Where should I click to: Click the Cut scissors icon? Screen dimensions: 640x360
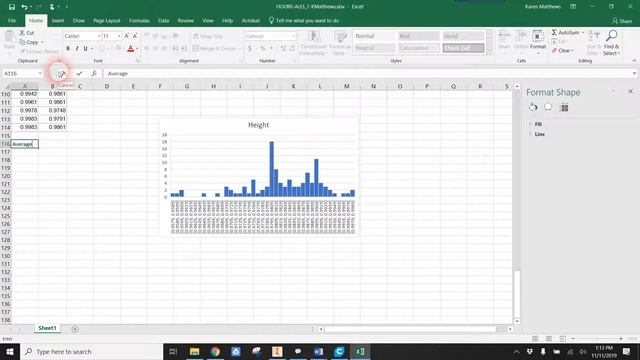point(22,33)
